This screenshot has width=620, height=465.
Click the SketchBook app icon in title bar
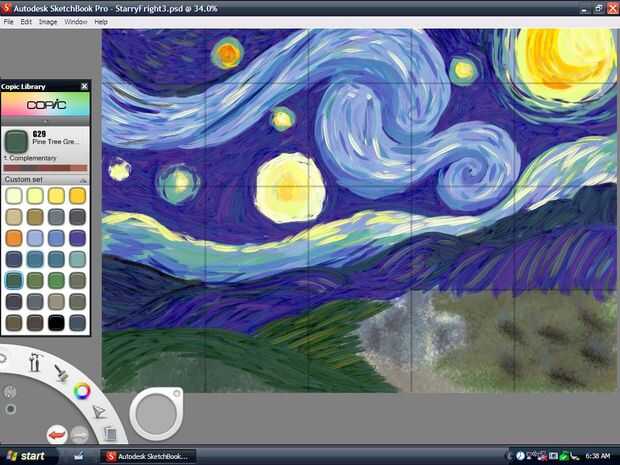[6, 8]
